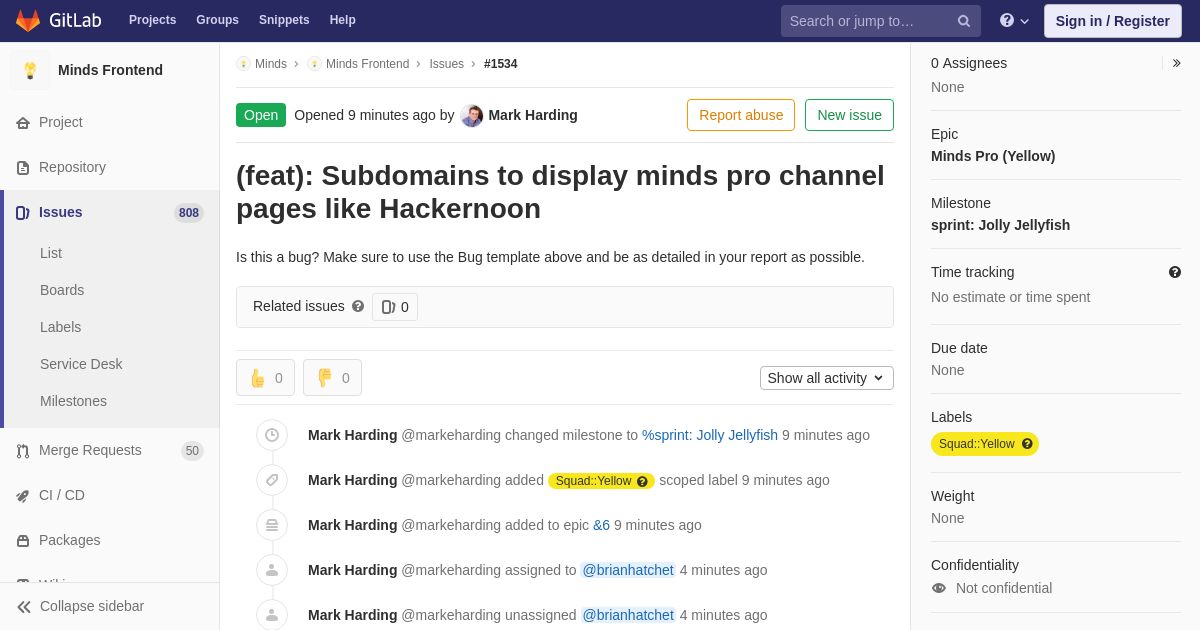Give a thumbs up reaction
This screenshot has height=630, width=1200.
(265, 378)
